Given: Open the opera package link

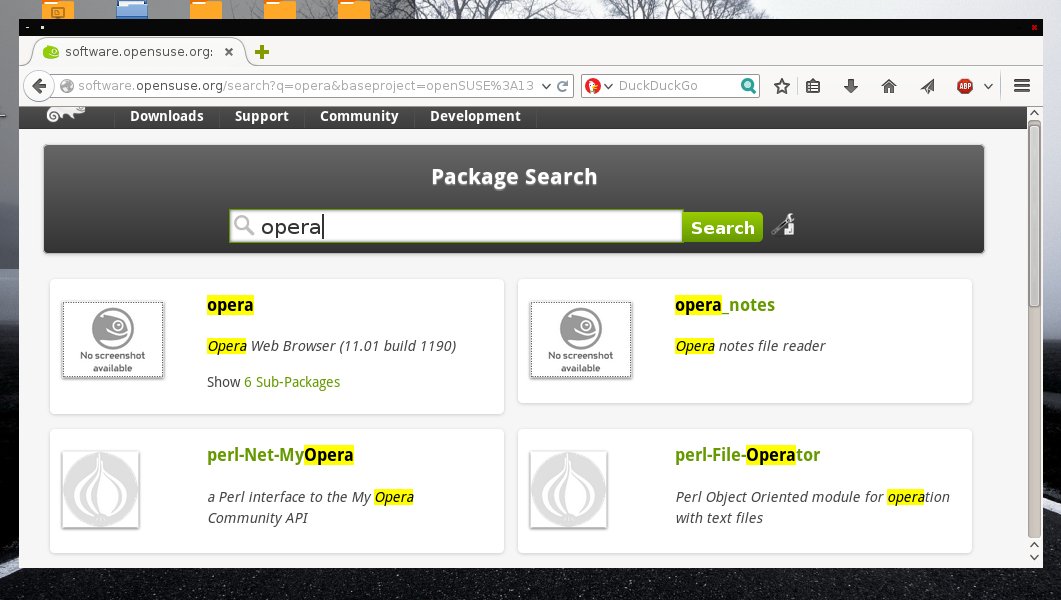Looking at the screenshot, I should click(230, 305).
